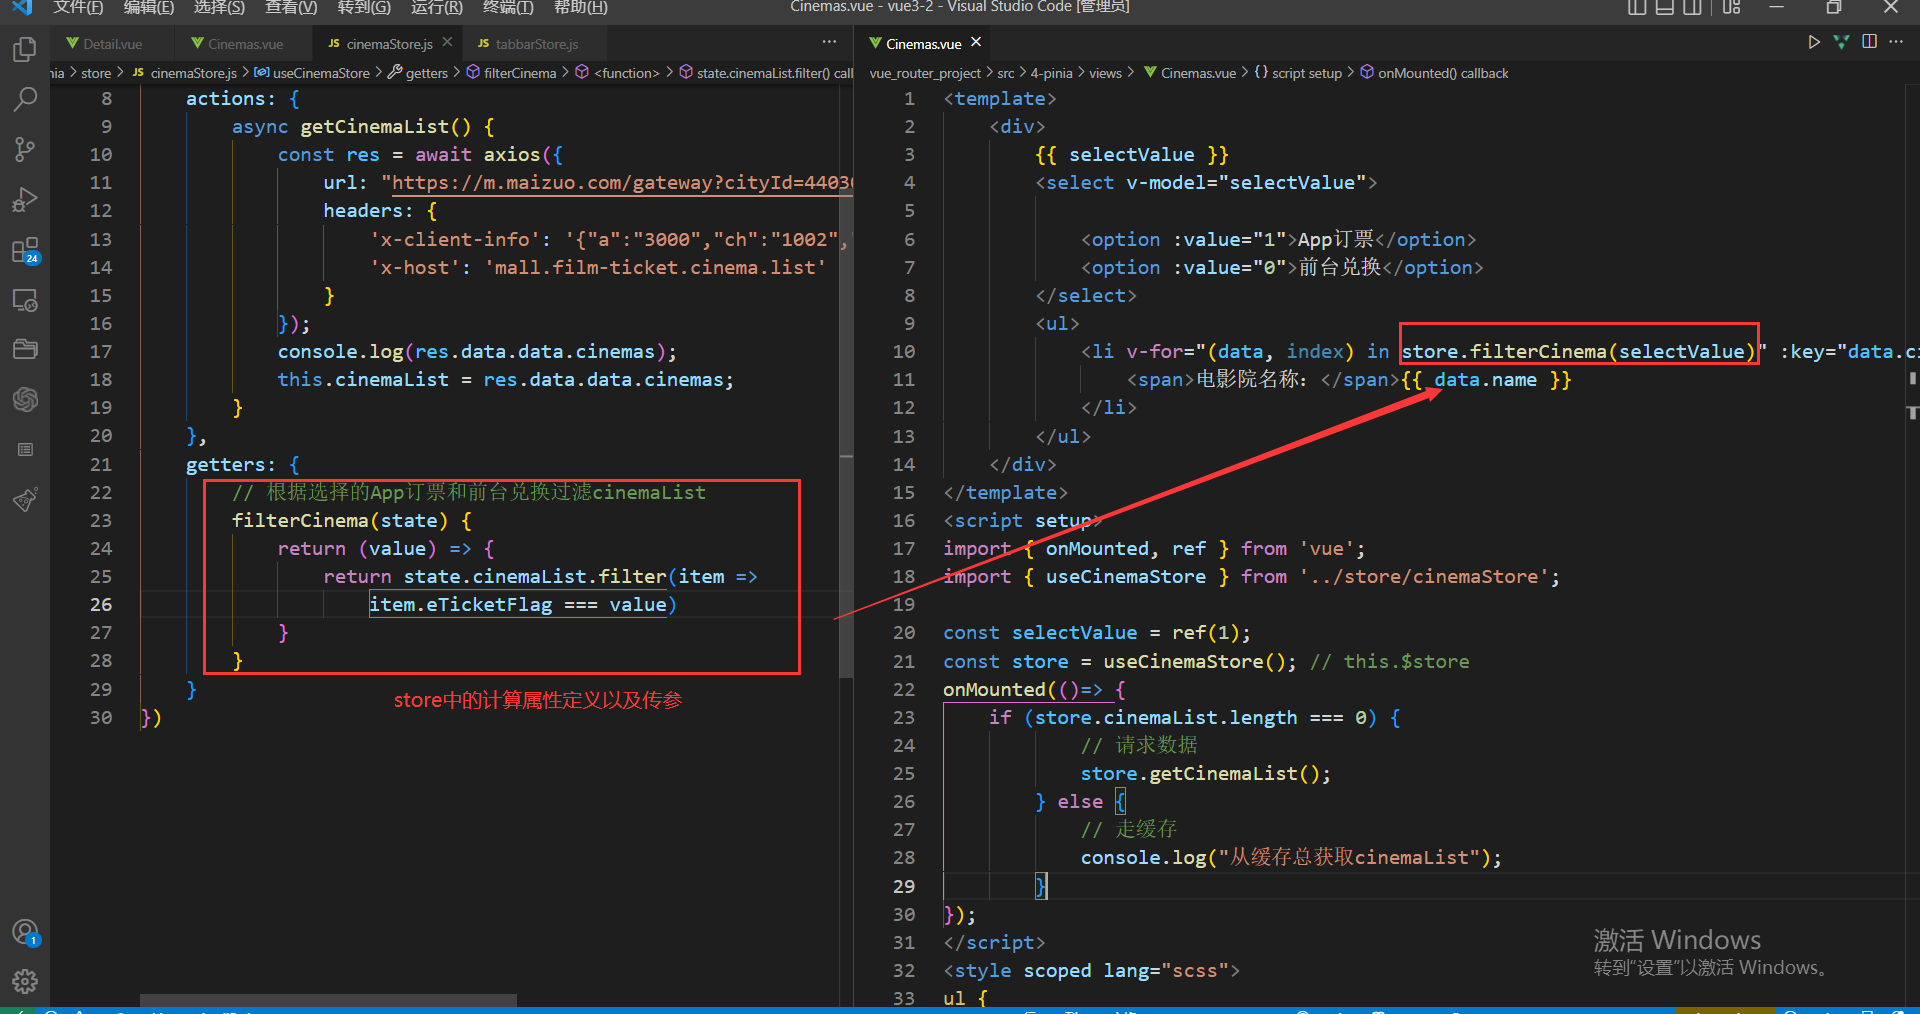
Task: Expand the 4-pinia breadcrumb
Action: pos(1051,73)
